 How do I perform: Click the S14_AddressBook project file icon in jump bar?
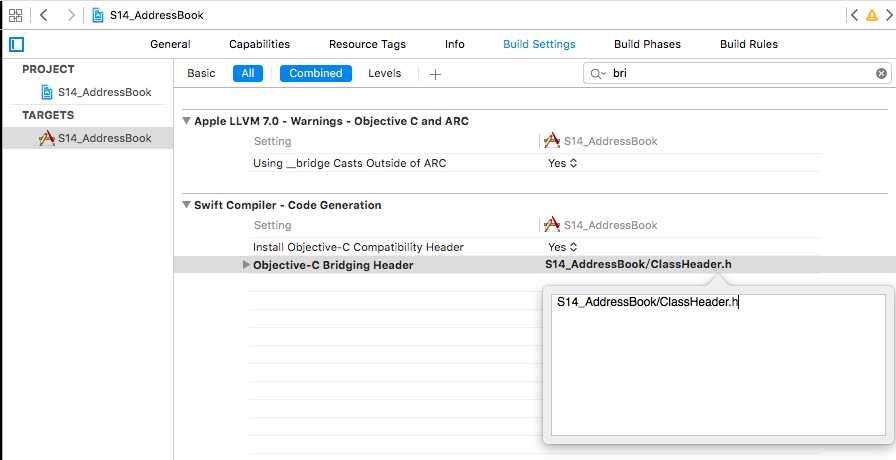[98, 15]
